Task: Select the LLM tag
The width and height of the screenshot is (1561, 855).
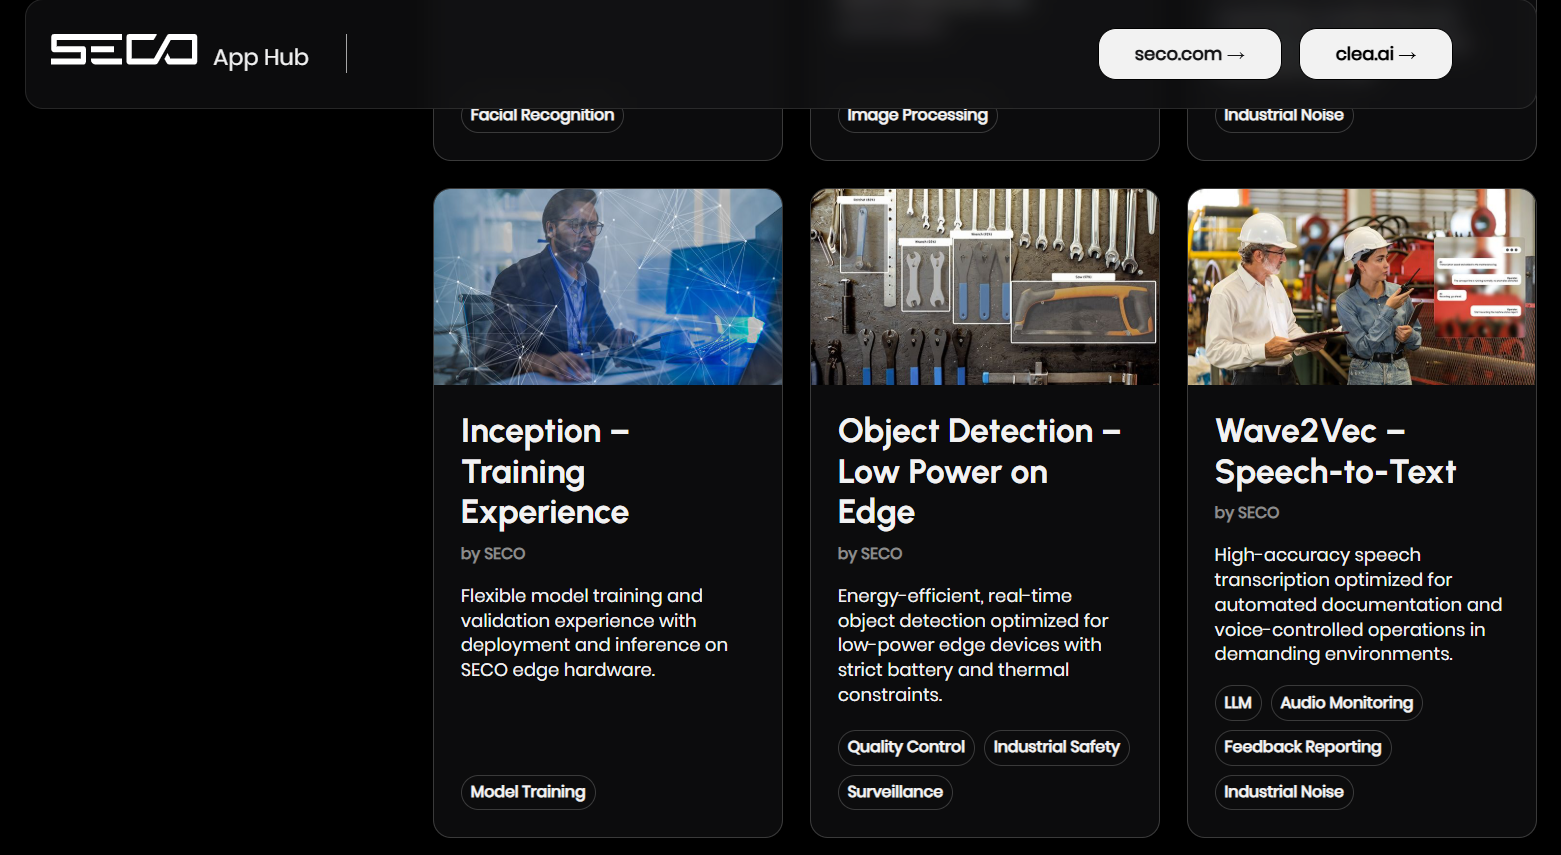Action: (1238, 703)
